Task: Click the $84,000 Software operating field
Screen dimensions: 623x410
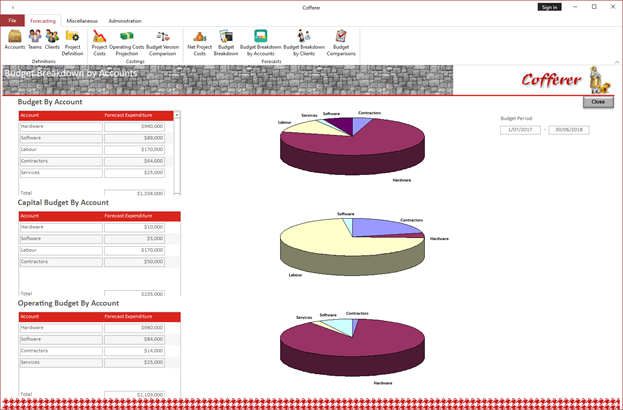Action: click(x=134, y=340)
